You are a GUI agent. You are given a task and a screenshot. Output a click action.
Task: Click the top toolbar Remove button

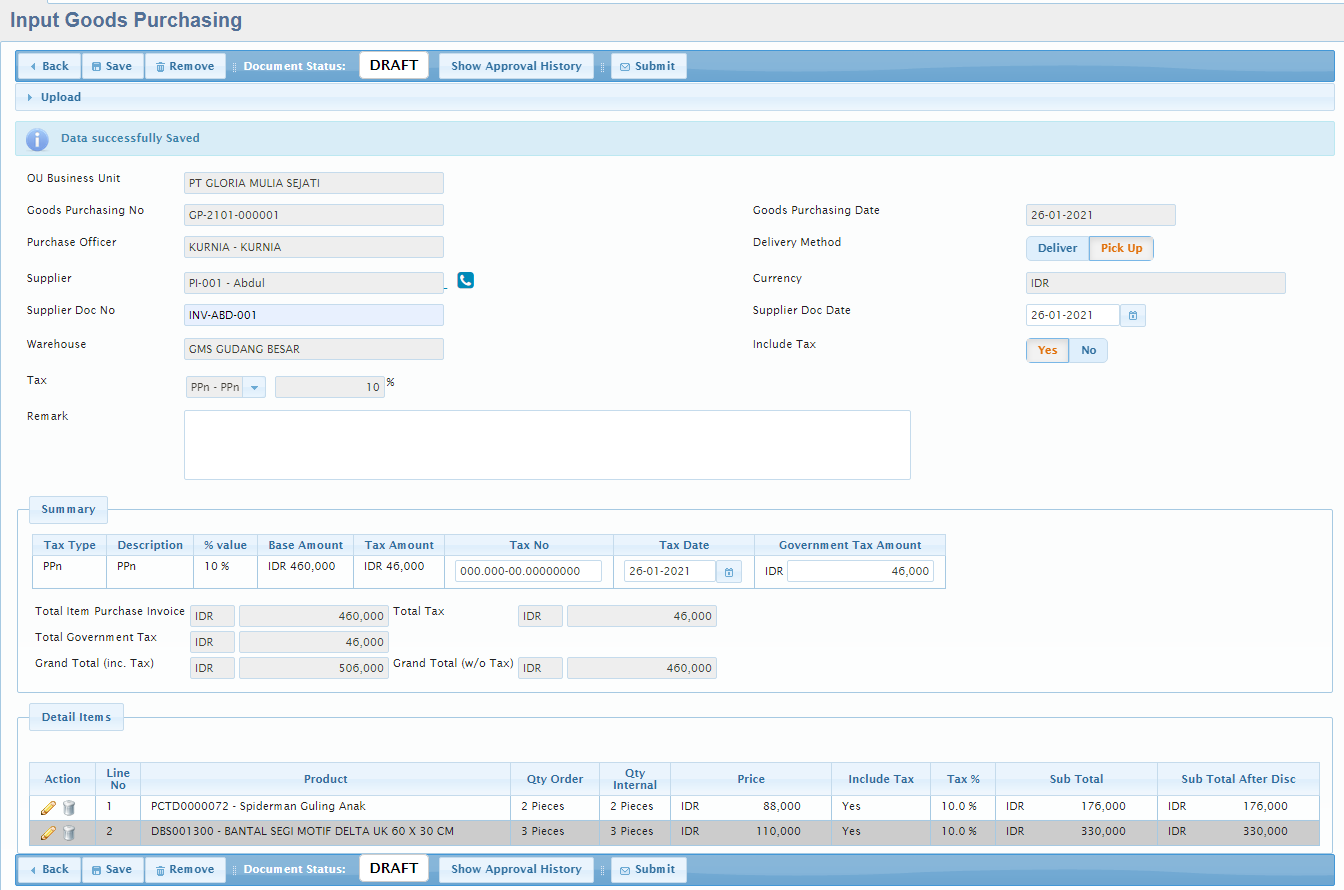click(x=186, y=66)
